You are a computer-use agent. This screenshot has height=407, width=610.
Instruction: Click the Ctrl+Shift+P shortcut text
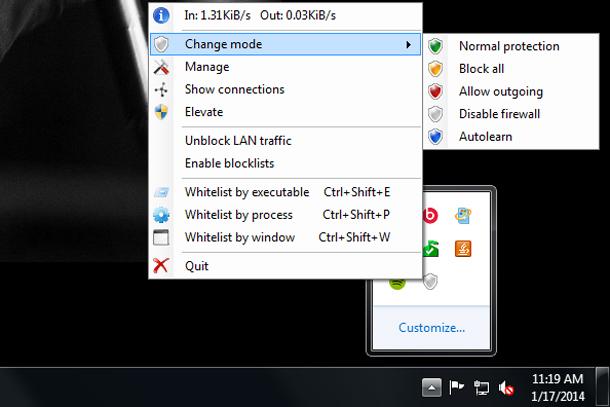point(356,215)
